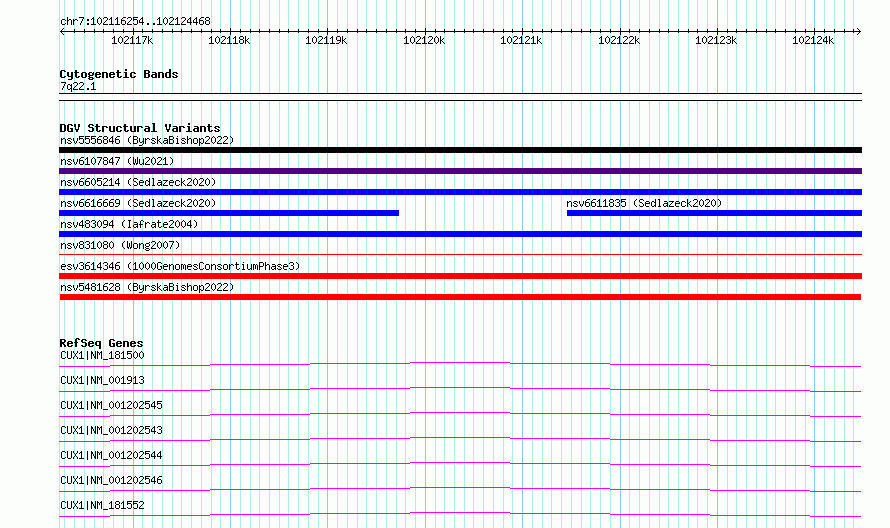Select the blue nsv483094 variant bar
This screenshot has width=890, height=528.
pyautogui.click(x=460, y=234)
